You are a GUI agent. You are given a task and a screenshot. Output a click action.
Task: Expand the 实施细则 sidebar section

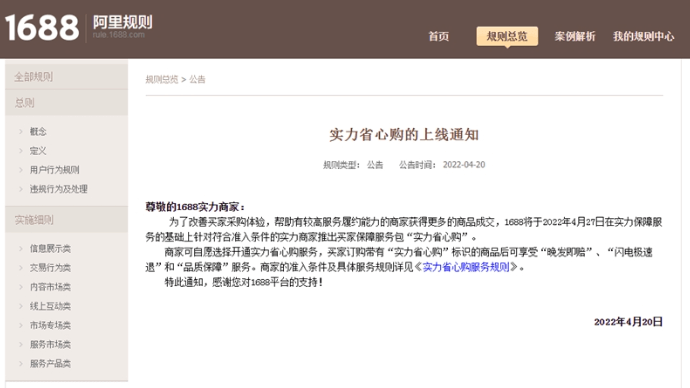coord(66,220)
